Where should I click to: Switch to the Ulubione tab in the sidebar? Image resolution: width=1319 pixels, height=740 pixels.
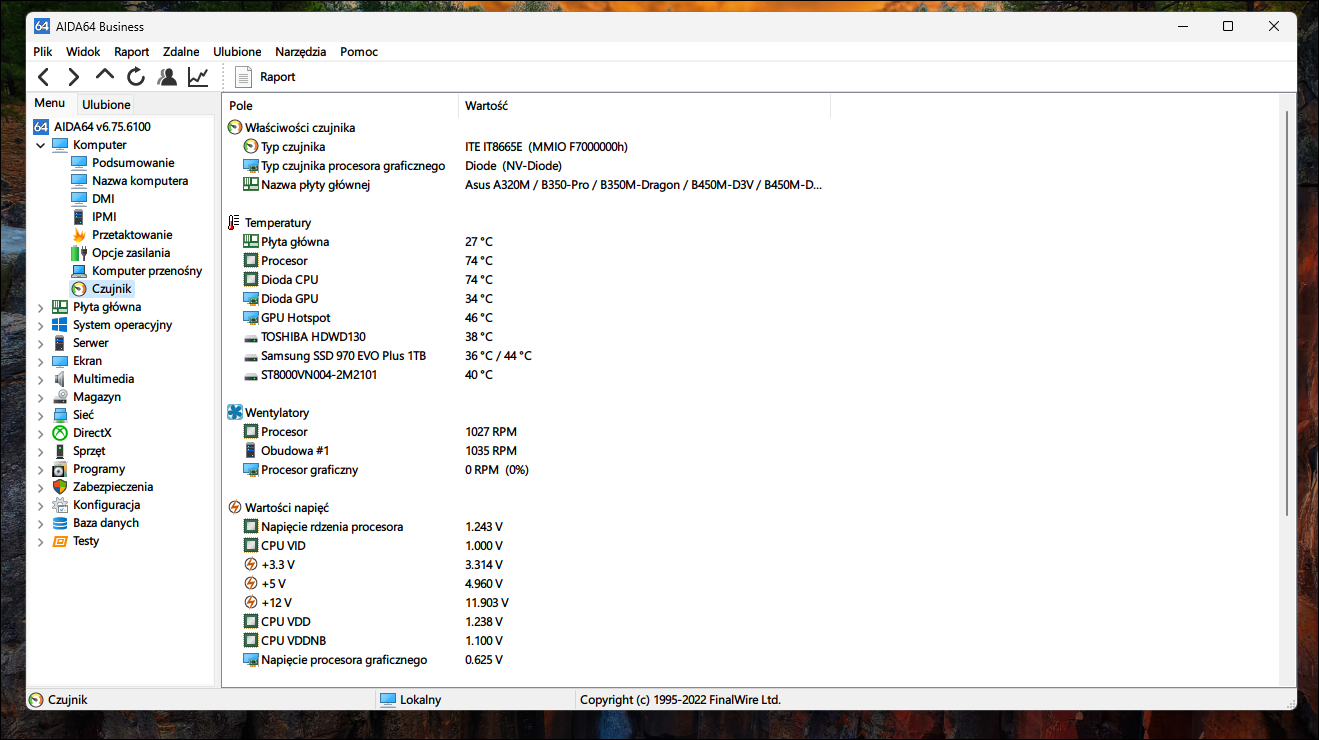pyautogui.click(x=106, y=104)
